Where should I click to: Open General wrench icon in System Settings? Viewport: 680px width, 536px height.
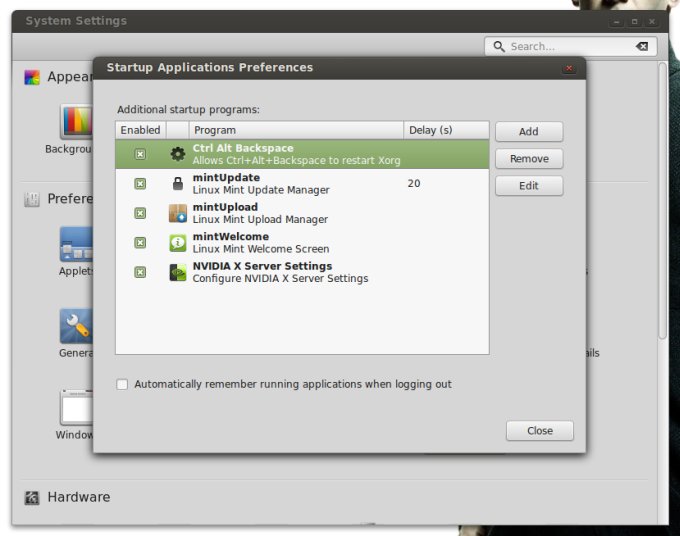click(76, 326)
